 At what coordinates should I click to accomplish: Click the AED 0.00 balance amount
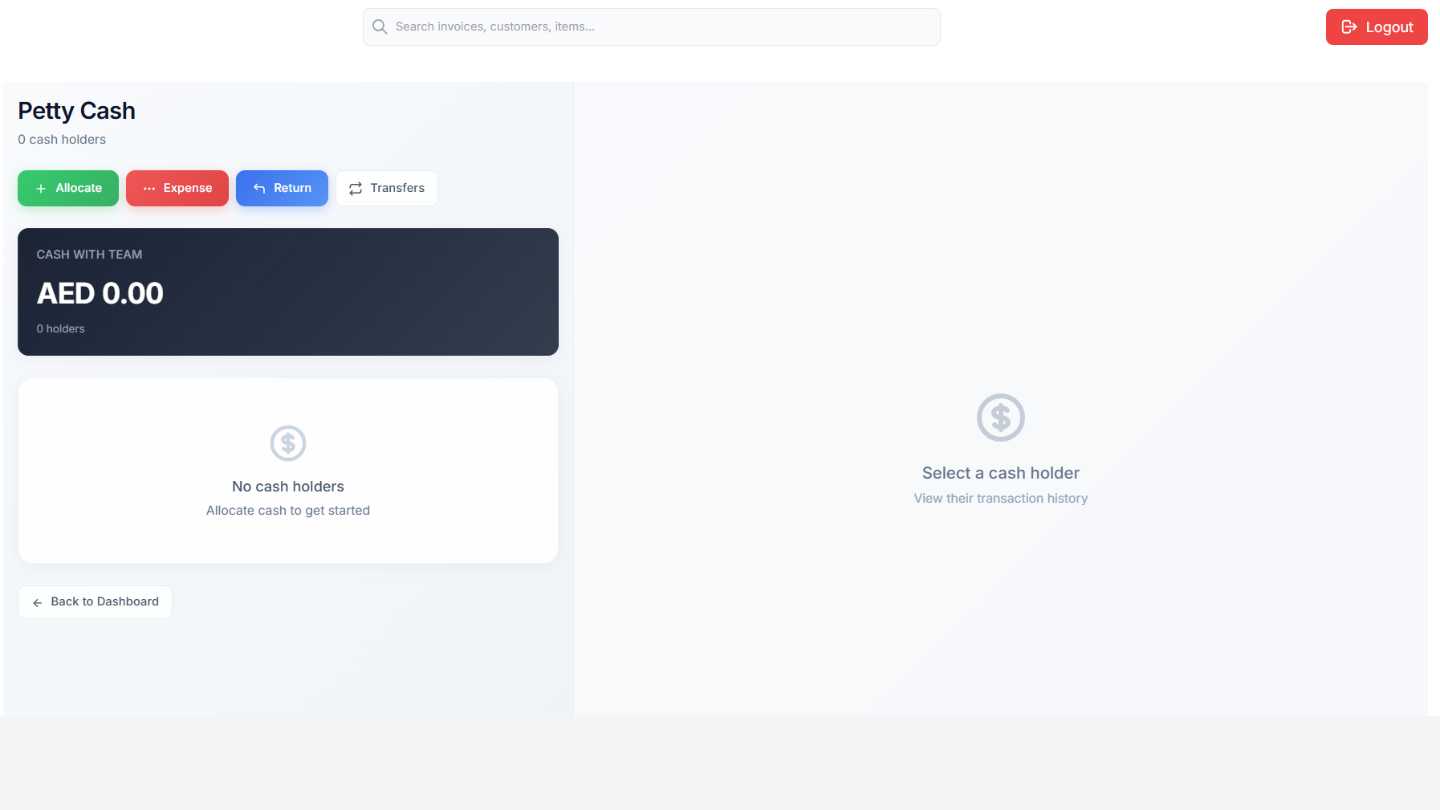pyautogui.click(x=100, y=293)
